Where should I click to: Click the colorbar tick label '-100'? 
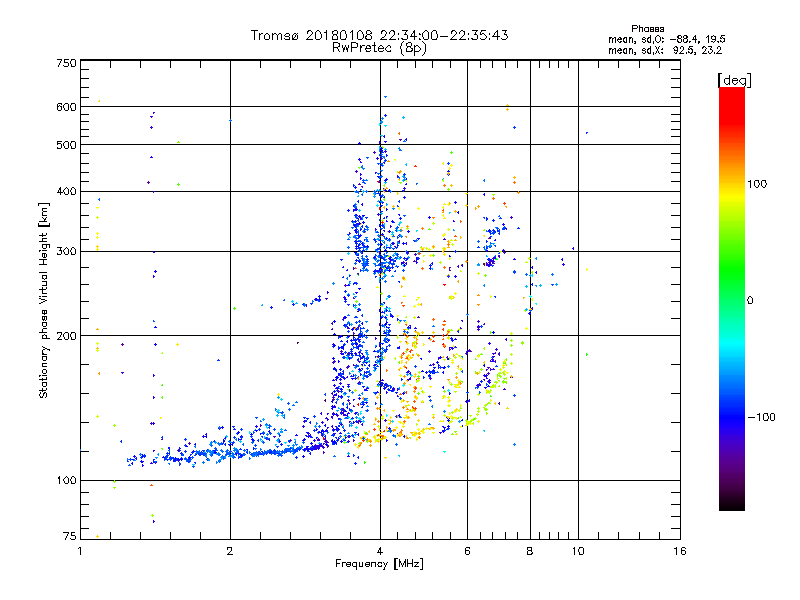pos(761,417)
